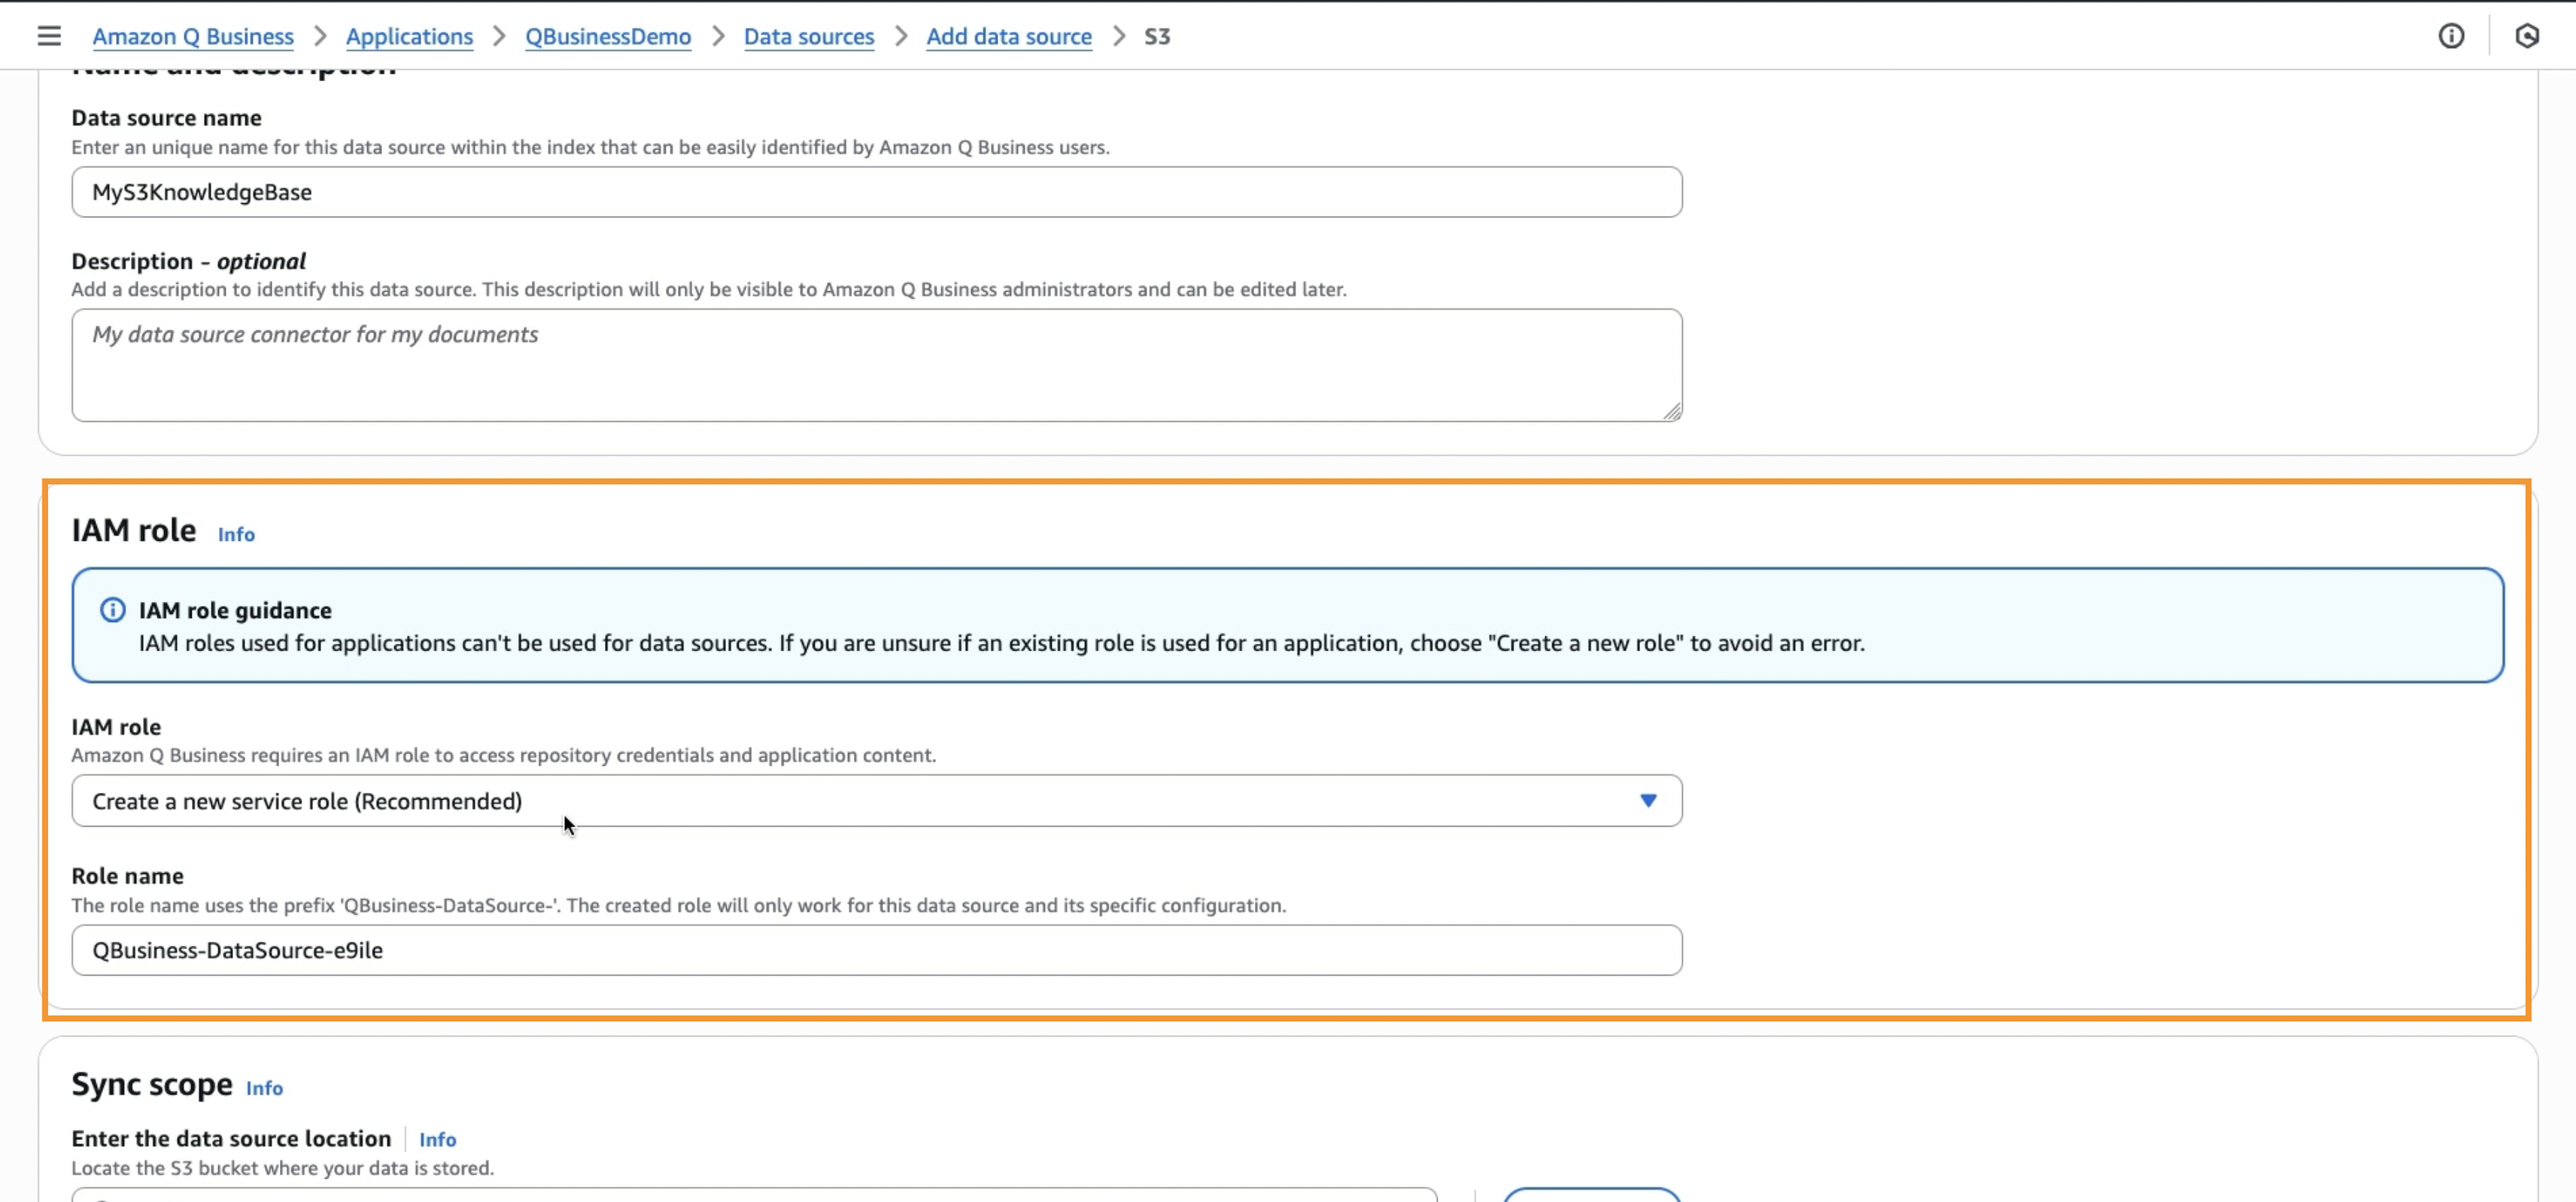Open the Applications breadcrumb link
Screen dimensions: 2576x1202
pos(409,36)
